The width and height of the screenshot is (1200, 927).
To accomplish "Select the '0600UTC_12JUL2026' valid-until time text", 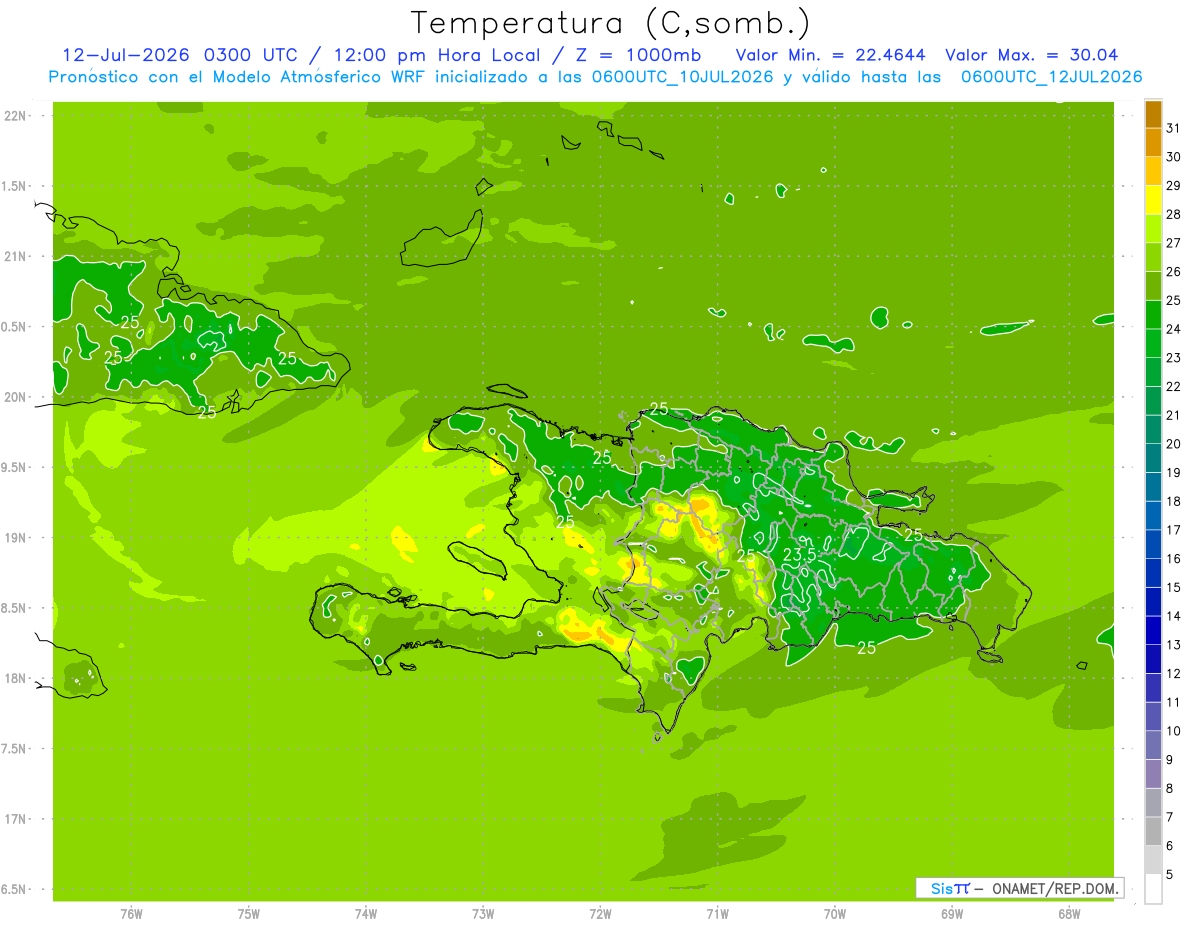I will (1051, 76).
